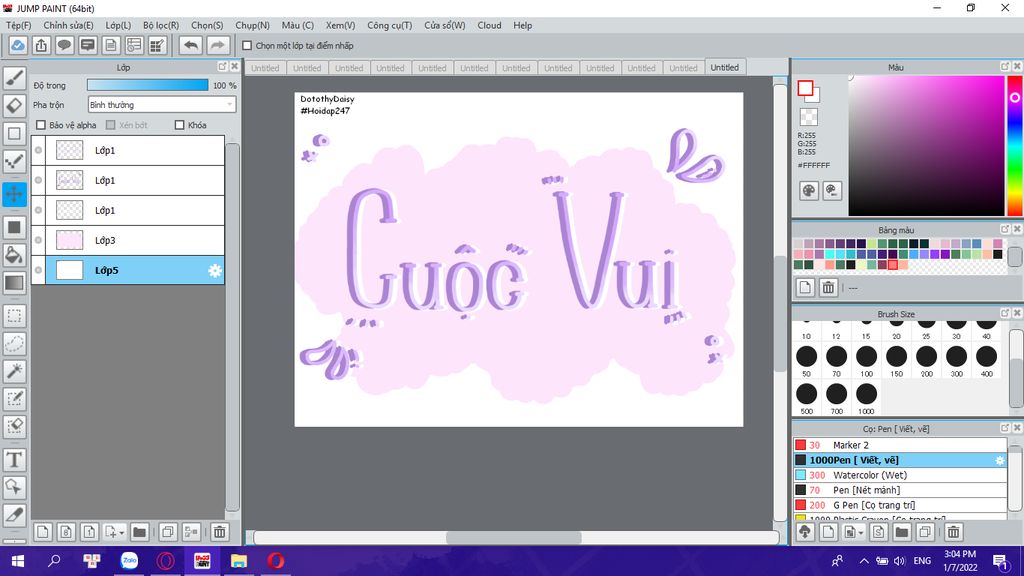
Task: Delete the selected layer with the trash icon
Action: coord(220,532)
